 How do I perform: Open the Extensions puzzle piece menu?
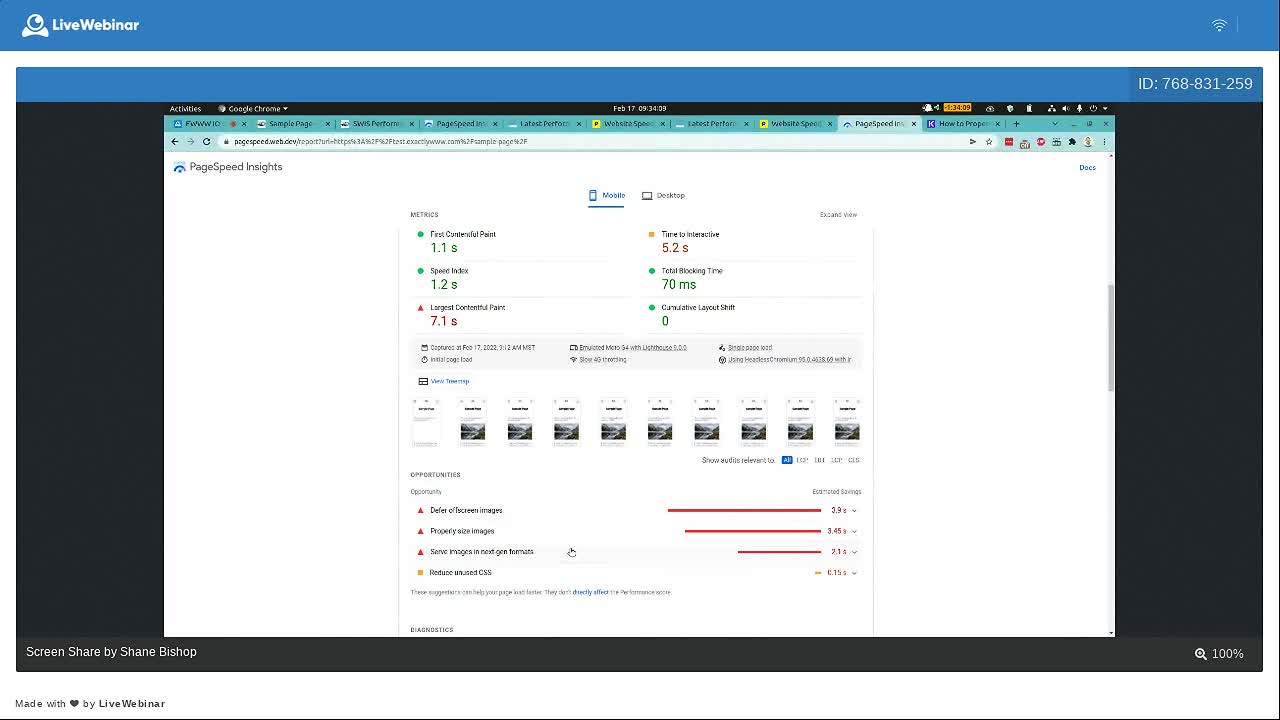tap(1072, 142)
